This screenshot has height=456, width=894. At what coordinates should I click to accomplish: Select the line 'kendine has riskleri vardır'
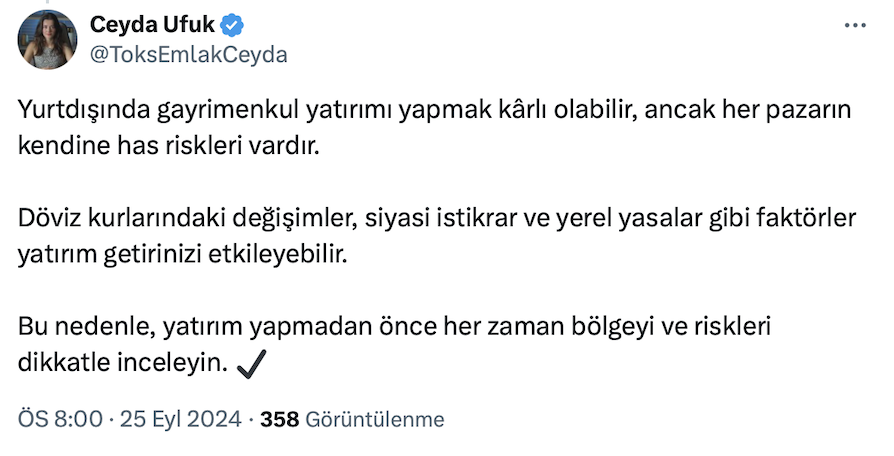point(168,146)
